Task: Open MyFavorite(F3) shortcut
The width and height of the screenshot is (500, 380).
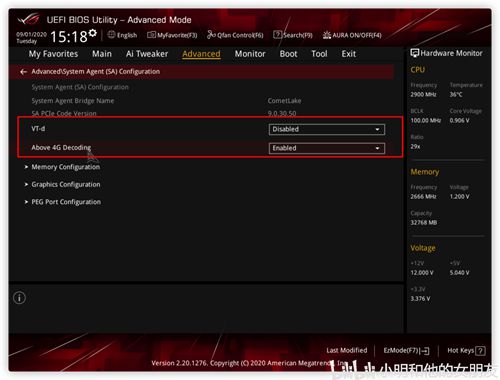Action: pyautogui.click(x=172, y=35)
